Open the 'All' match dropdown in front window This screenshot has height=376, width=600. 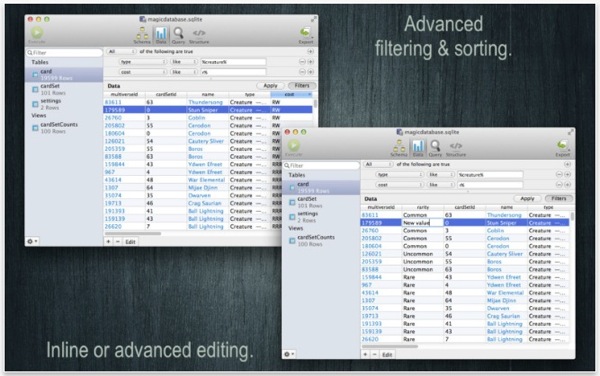pos(378,164)
